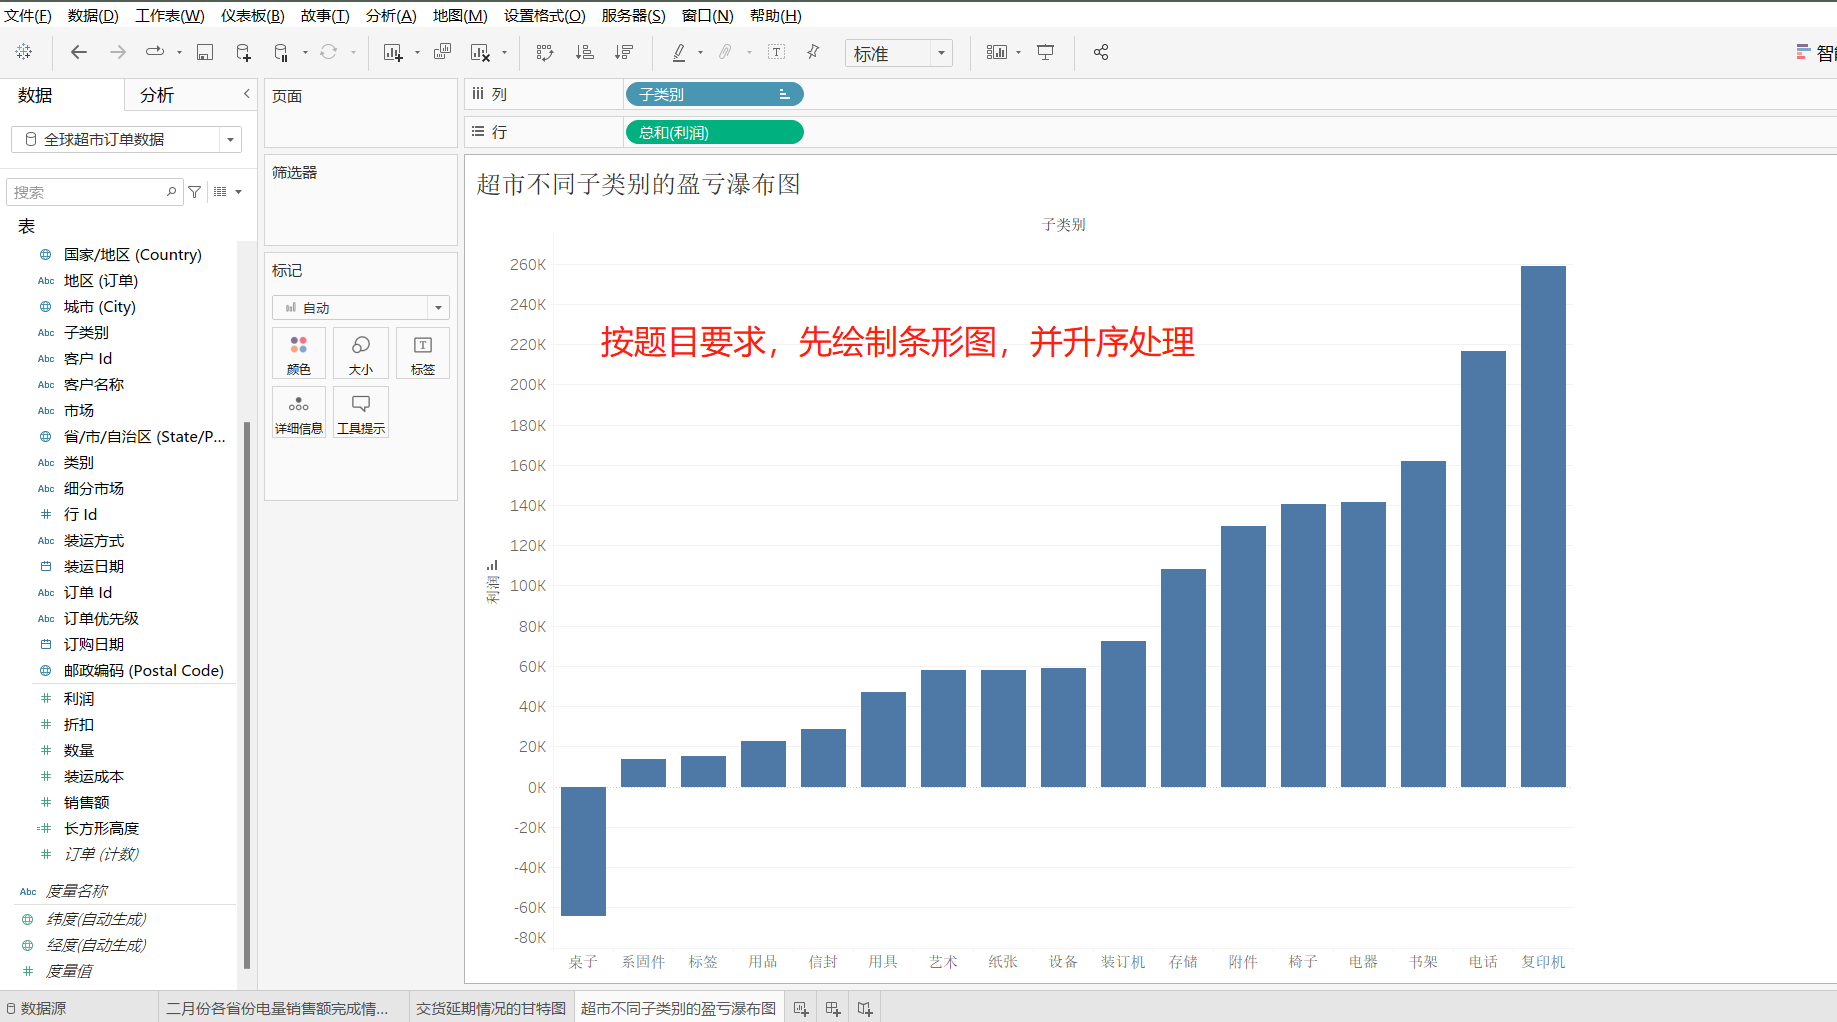Click the 工具提示 marks card button
Viewport: 1837px width, 1022px height.
click(361, 413)
